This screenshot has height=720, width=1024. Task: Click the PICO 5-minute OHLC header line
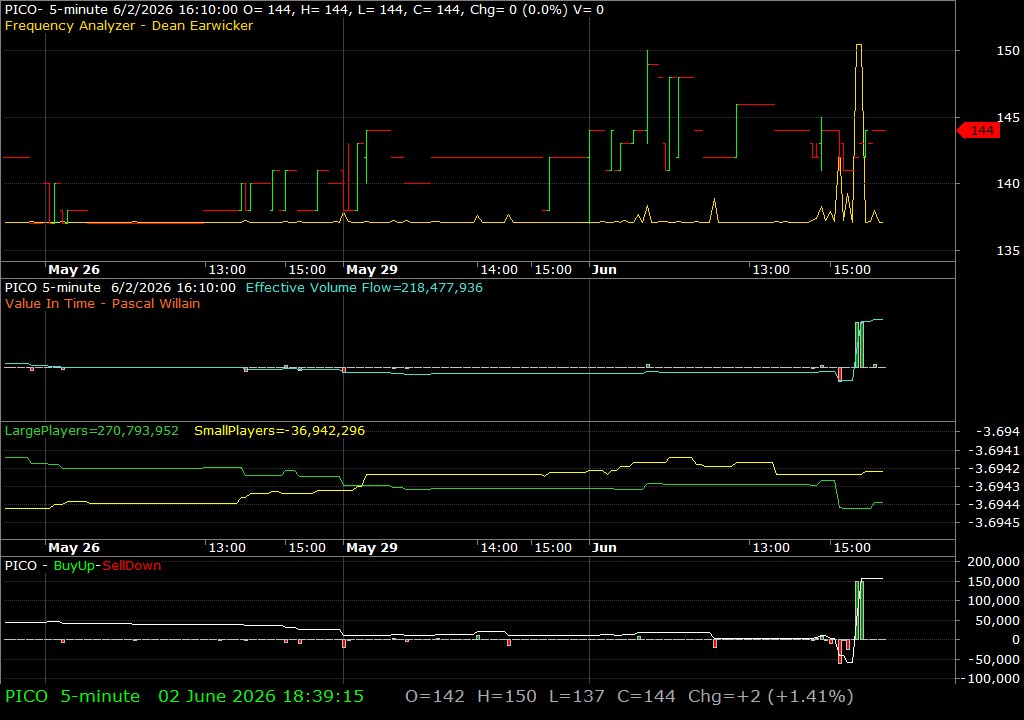click(x=304, y=10)
